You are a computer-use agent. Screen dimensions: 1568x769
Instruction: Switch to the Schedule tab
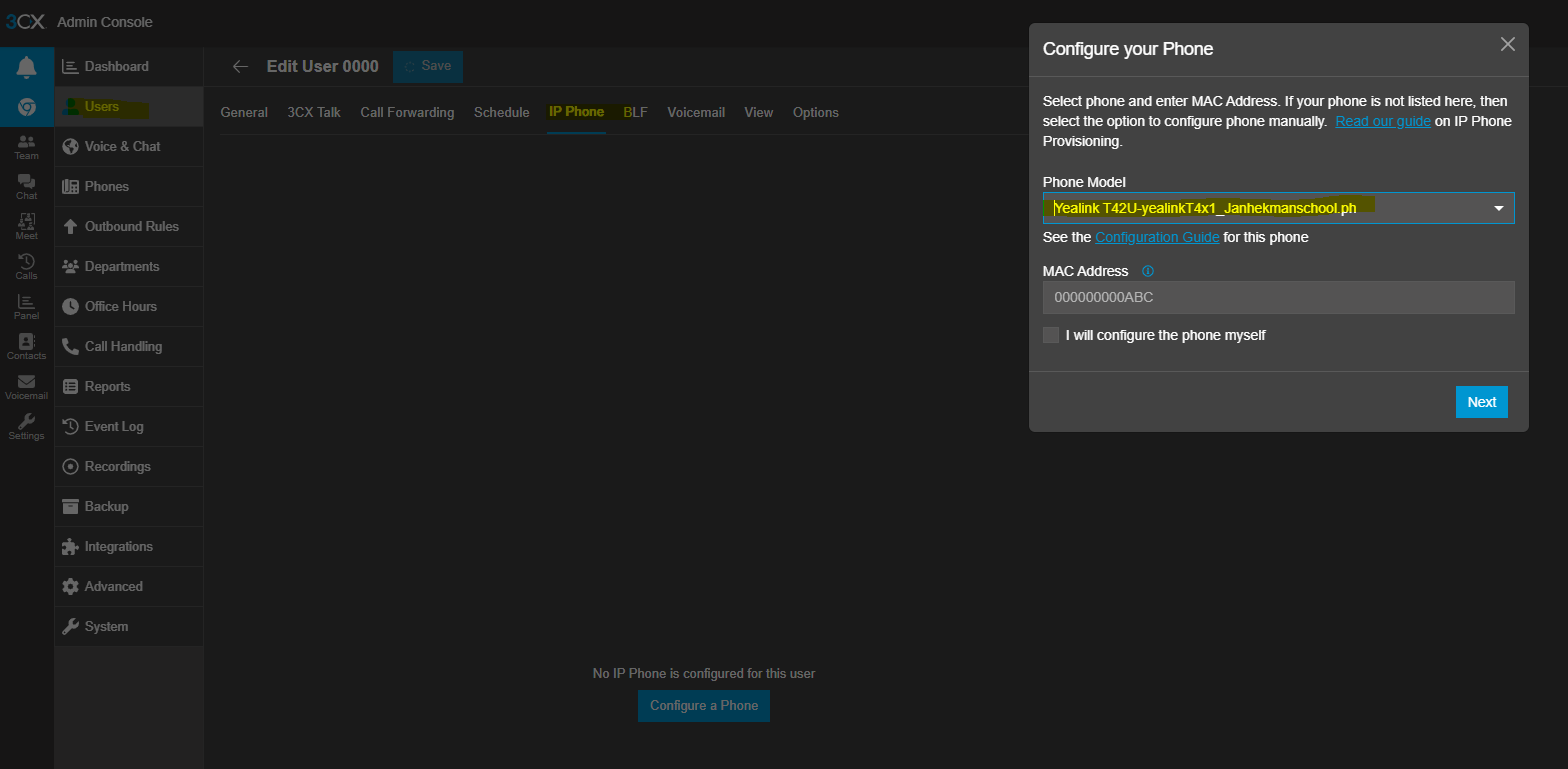tap(502, 112)
